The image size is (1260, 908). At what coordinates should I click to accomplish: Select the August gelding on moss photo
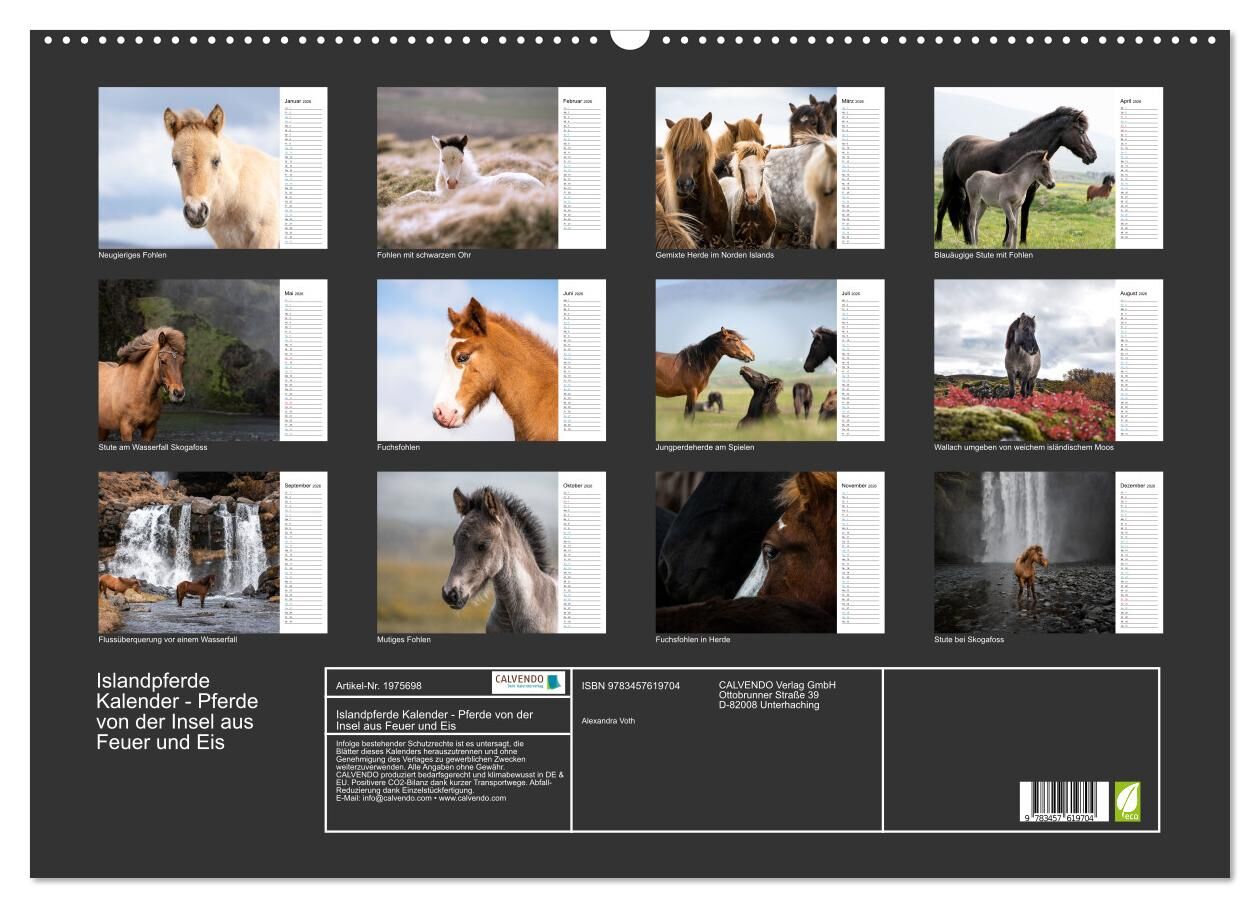point(1024,360)
